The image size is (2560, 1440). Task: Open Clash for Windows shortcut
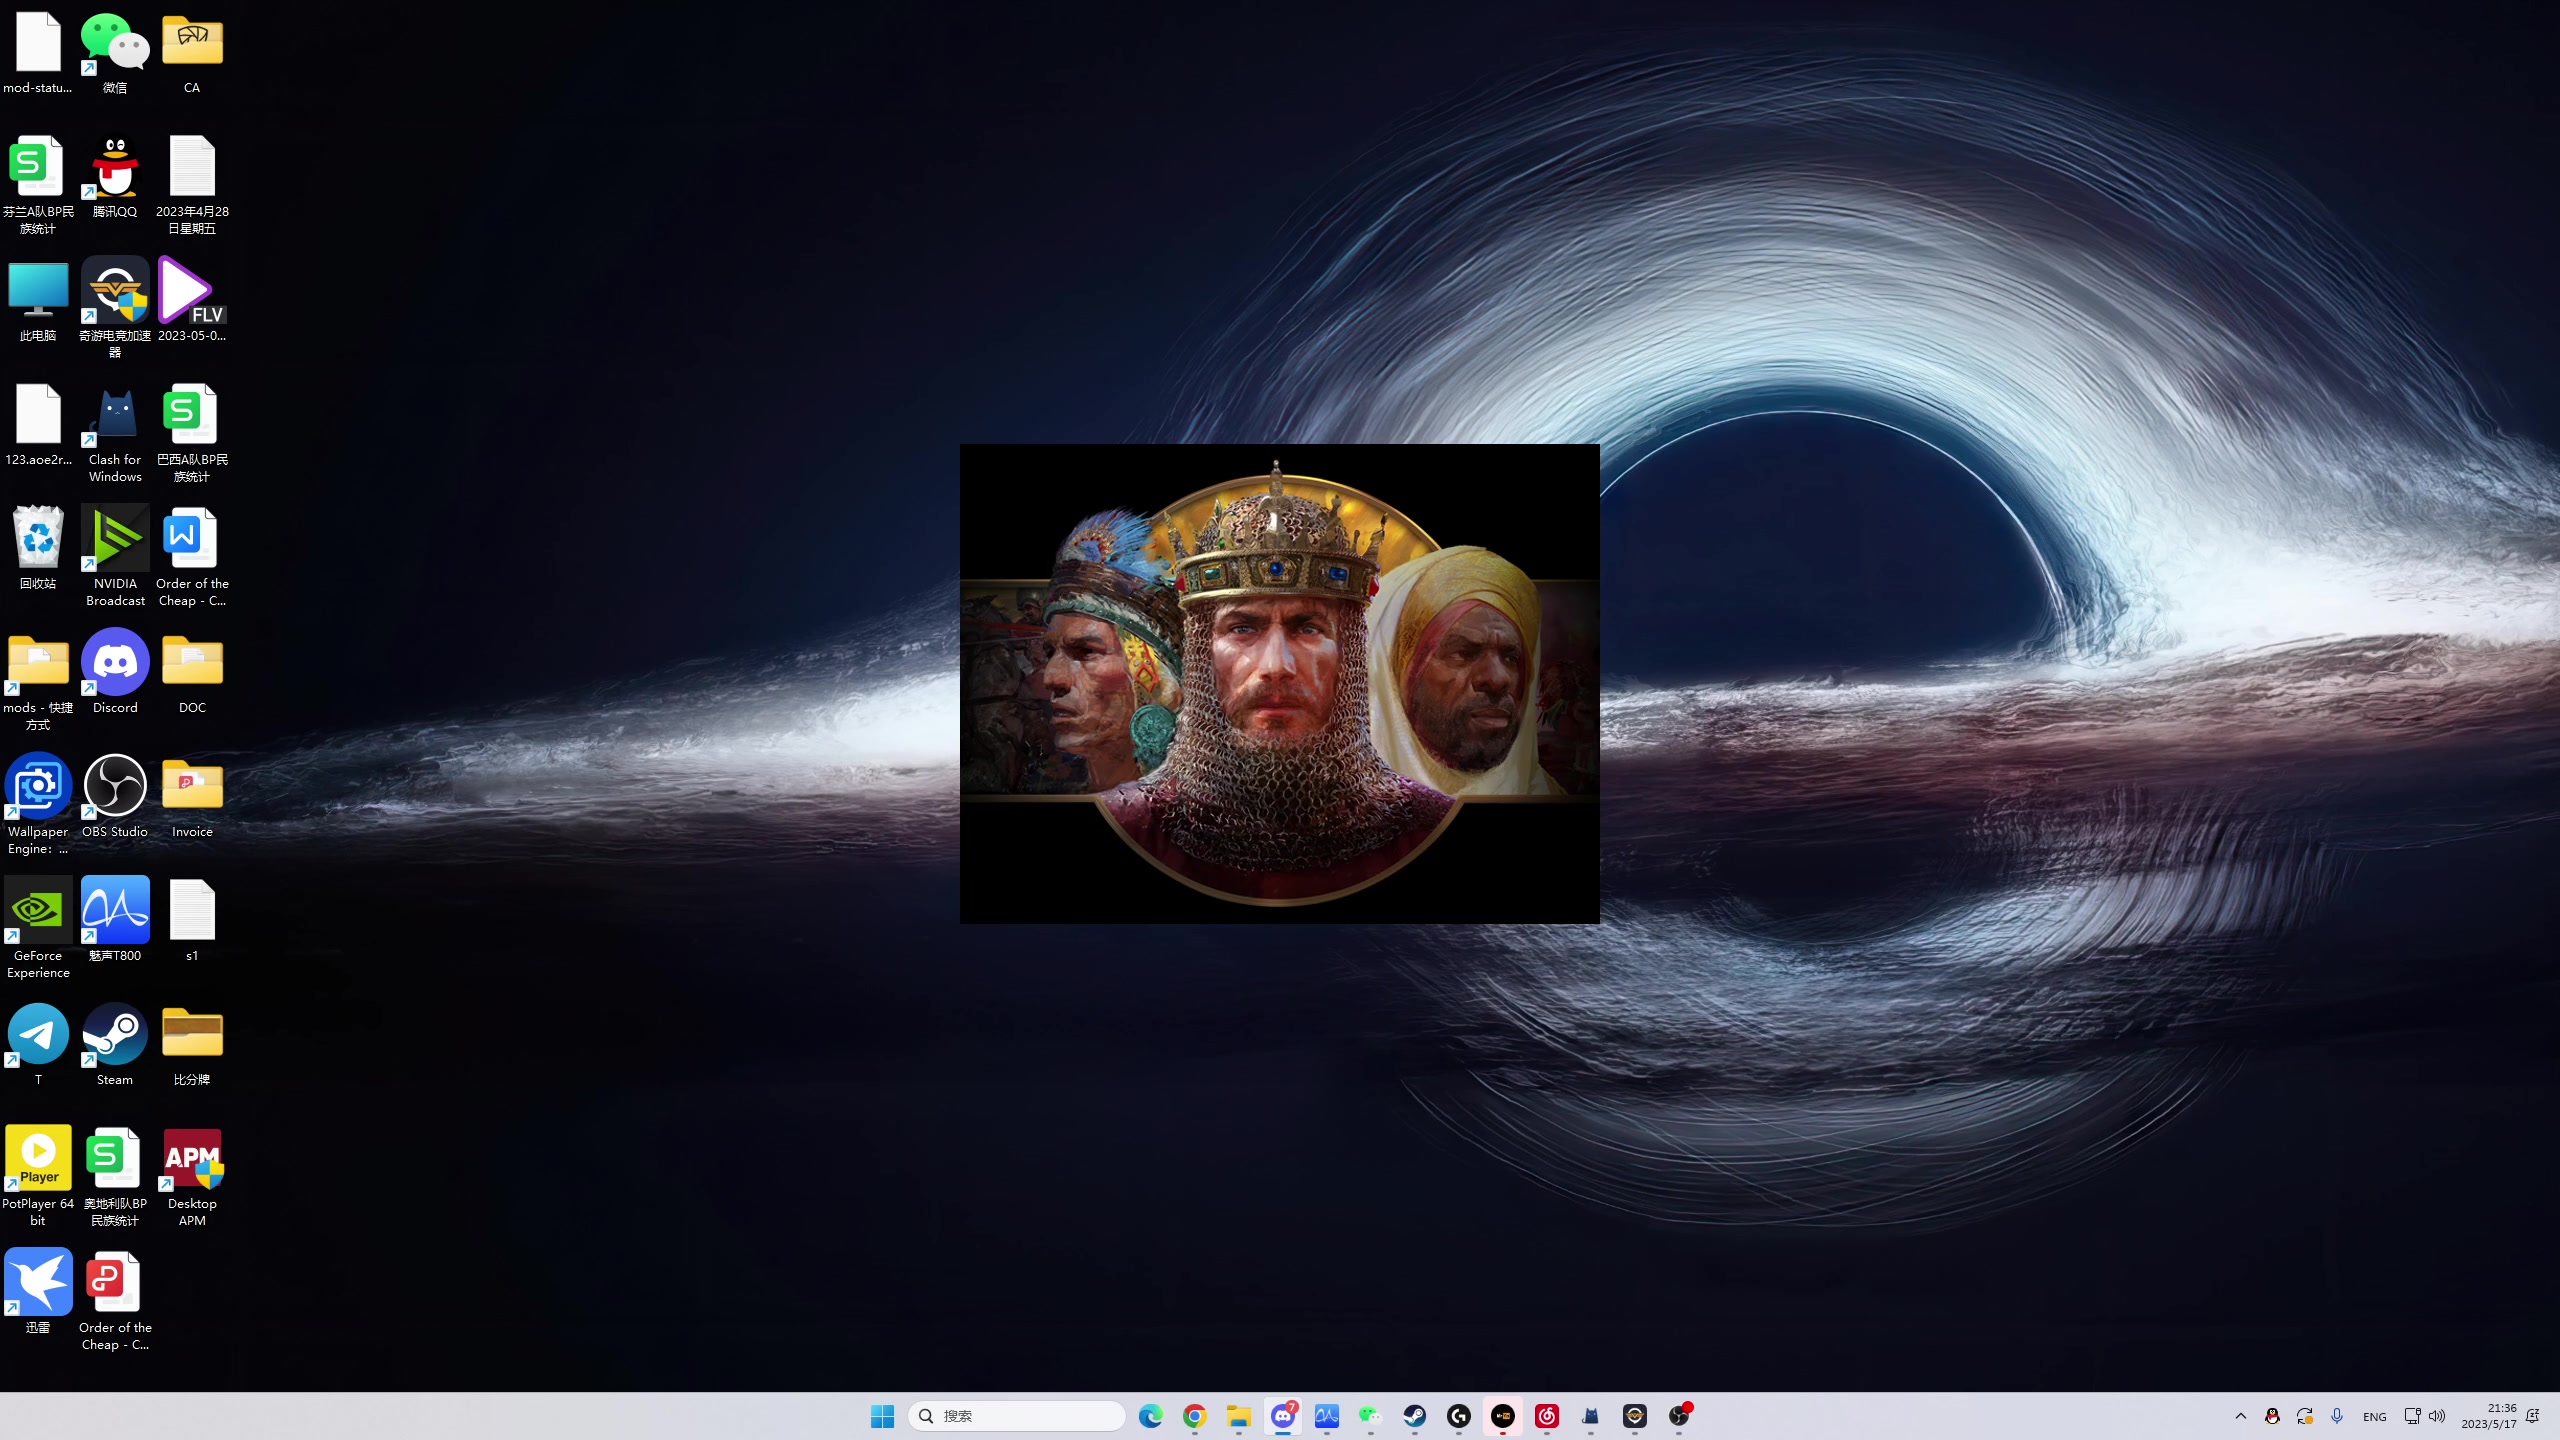tap(115, 415)
